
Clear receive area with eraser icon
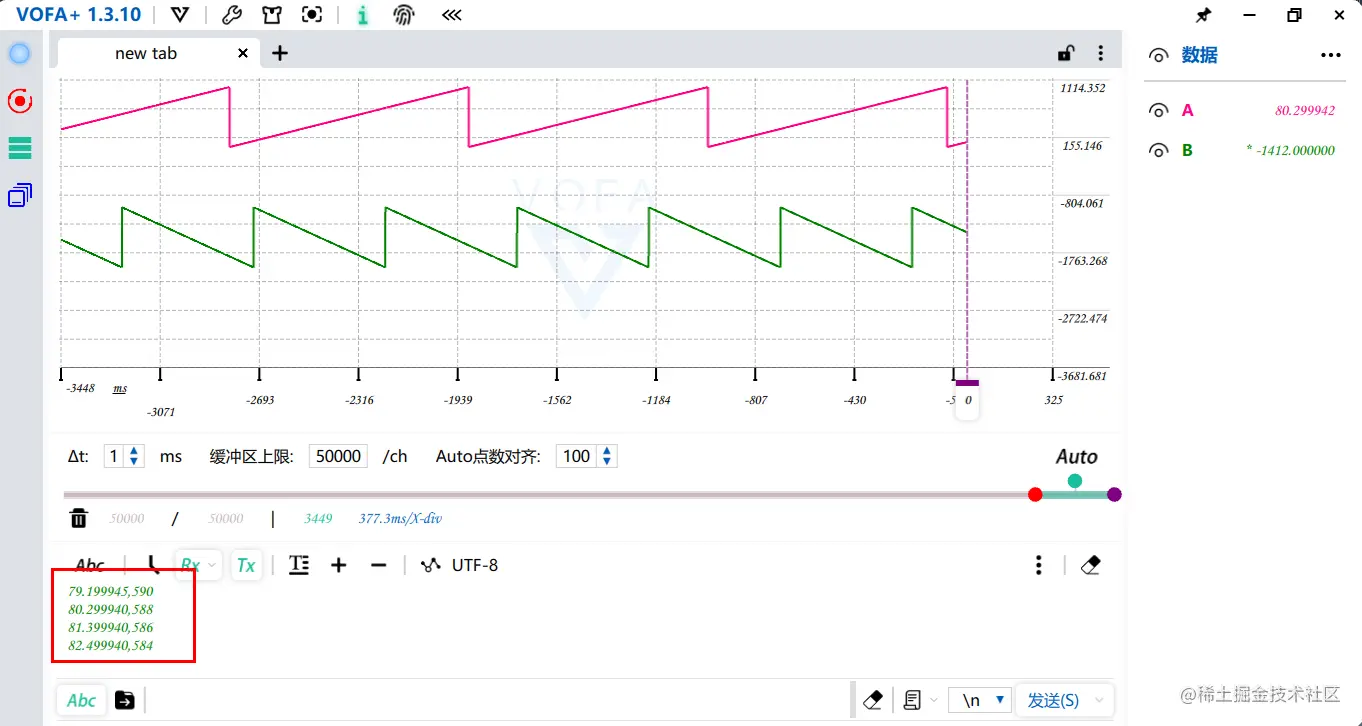1091,565
